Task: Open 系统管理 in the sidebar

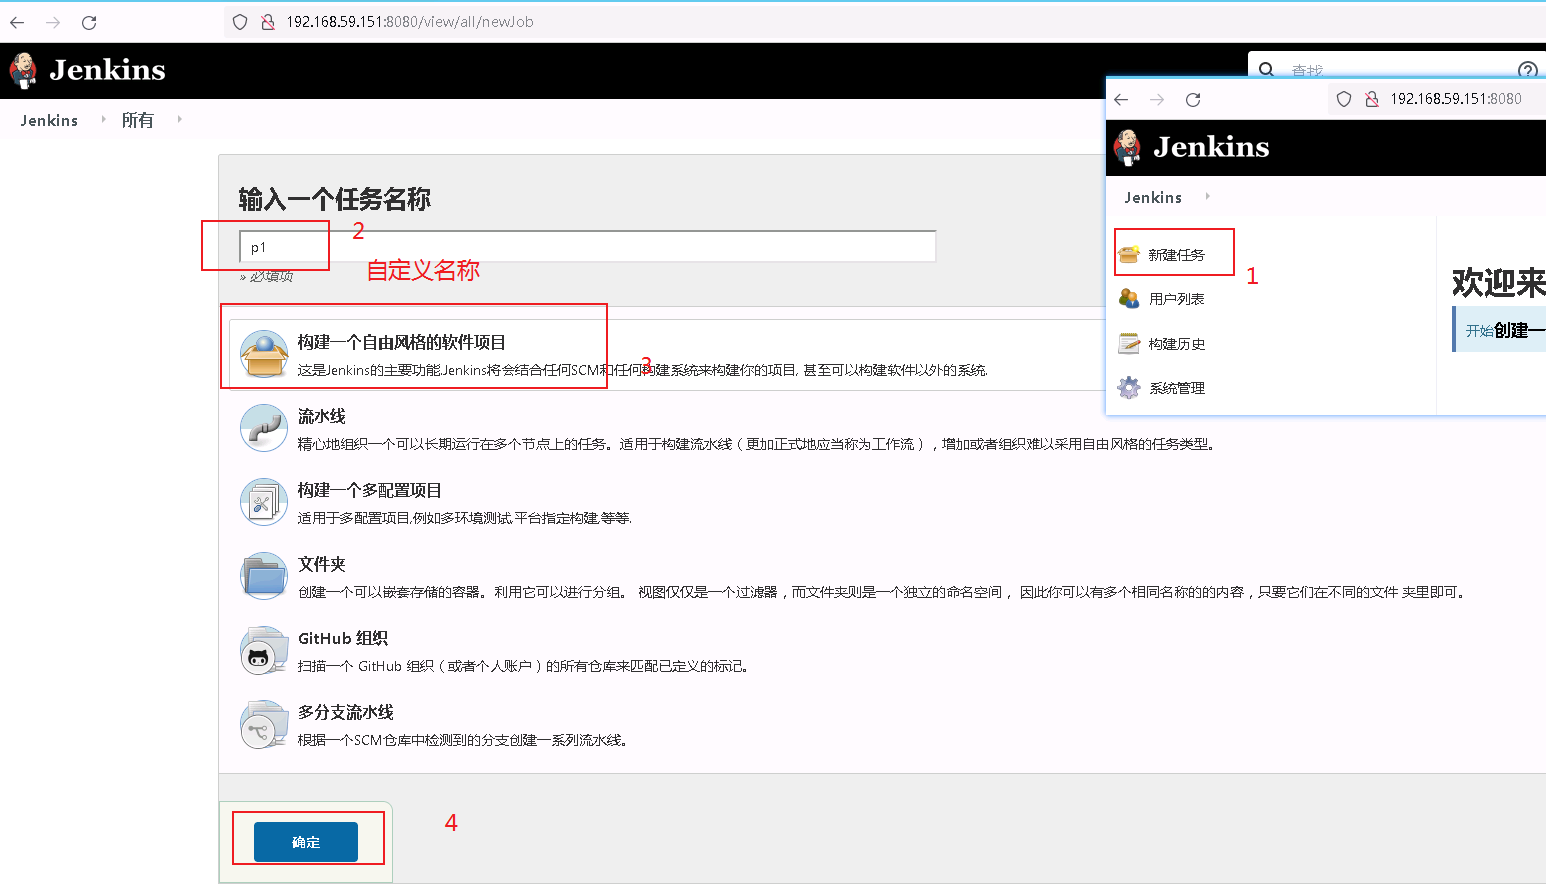Action: pos(1128,388)
